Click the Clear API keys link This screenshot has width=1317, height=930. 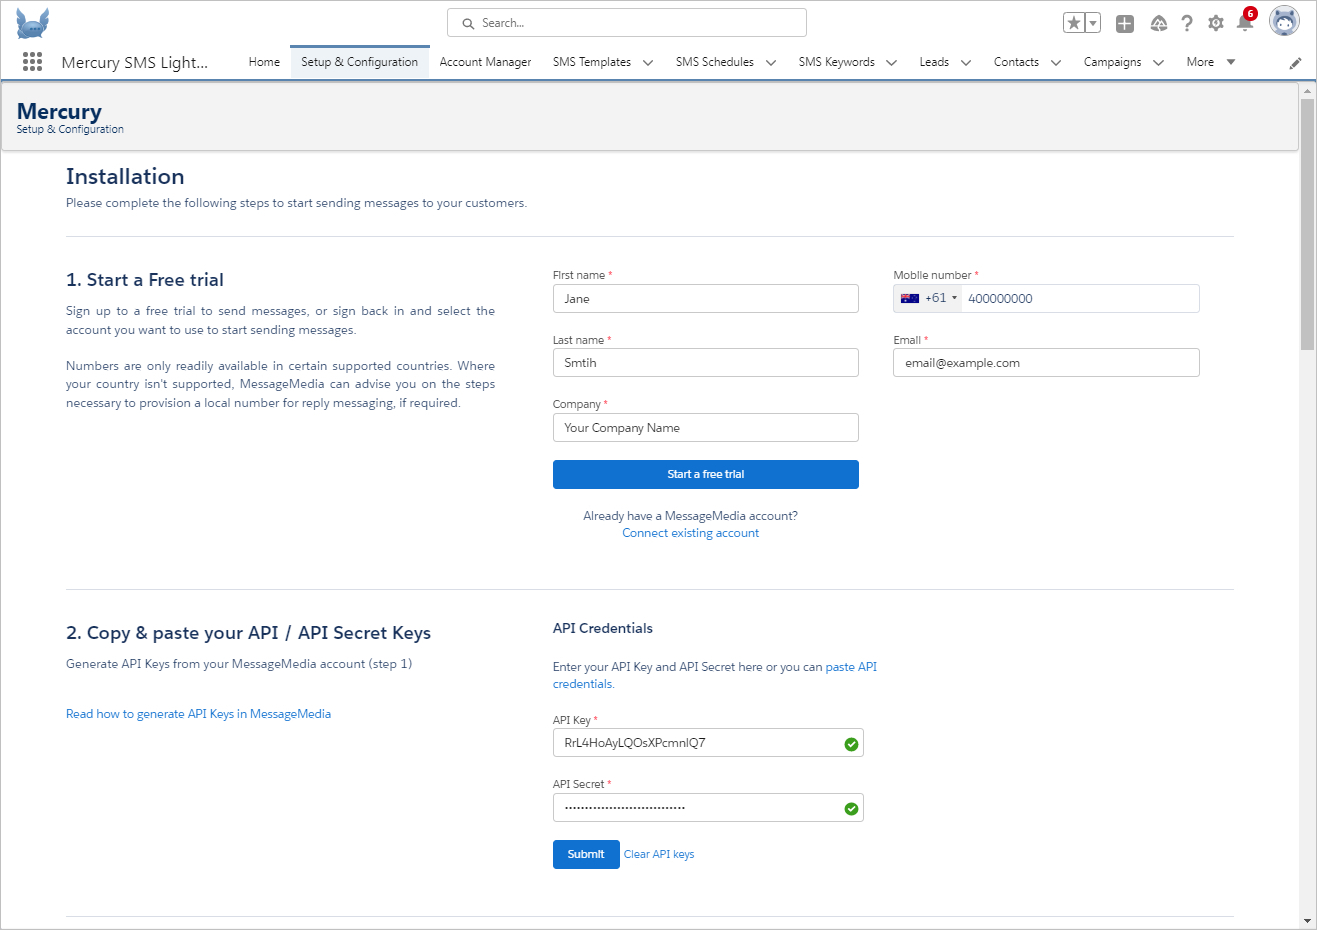point(659,854)
